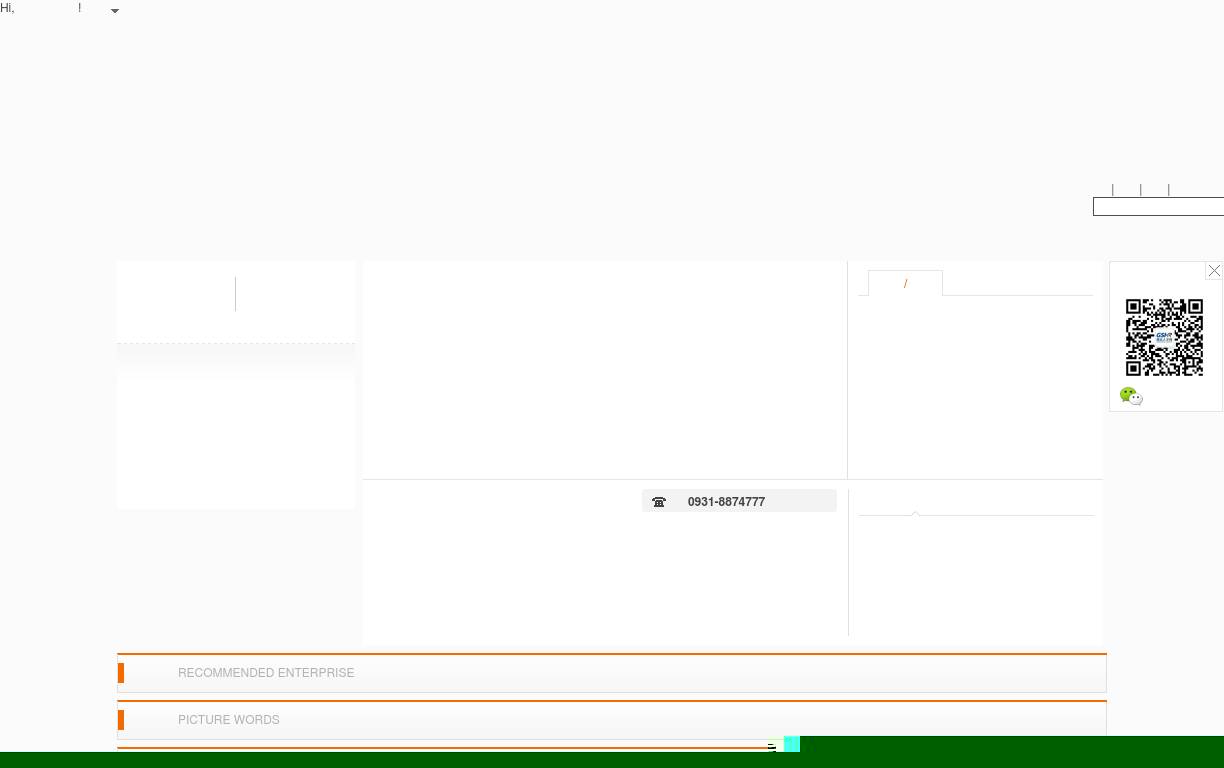Click the phone number 0931-8874777

[726, 502]
